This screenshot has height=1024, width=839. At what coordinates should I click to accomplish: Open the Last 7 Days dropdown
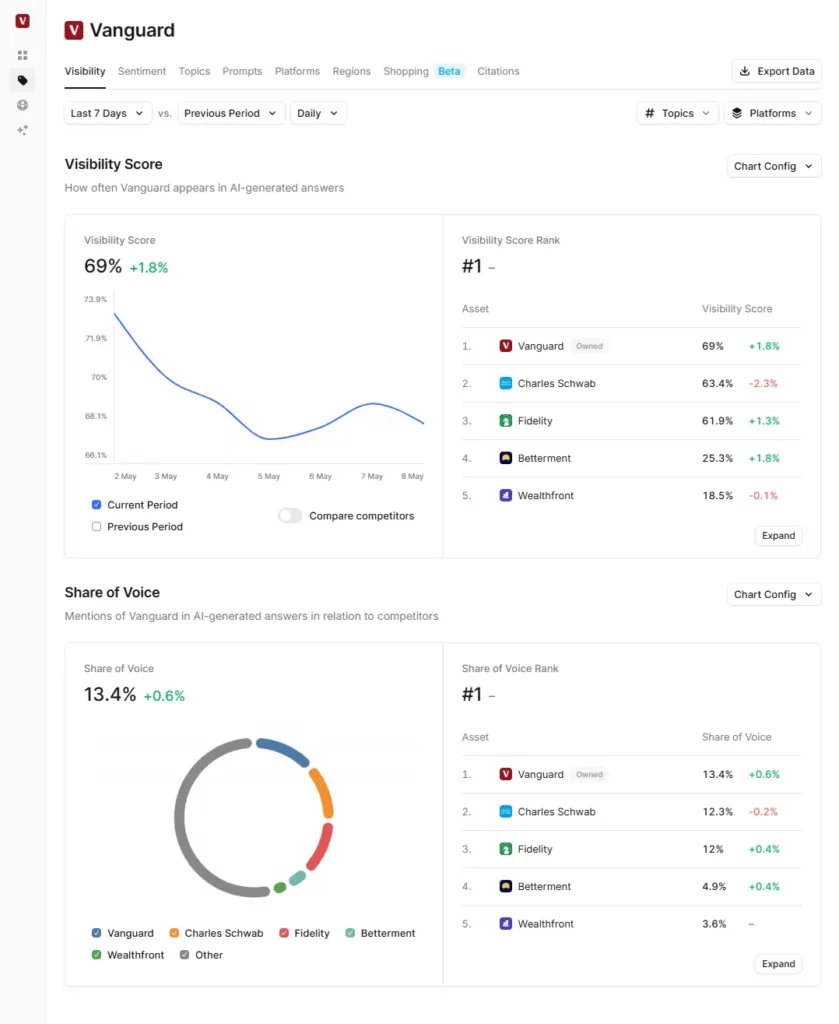click(108, 113)
